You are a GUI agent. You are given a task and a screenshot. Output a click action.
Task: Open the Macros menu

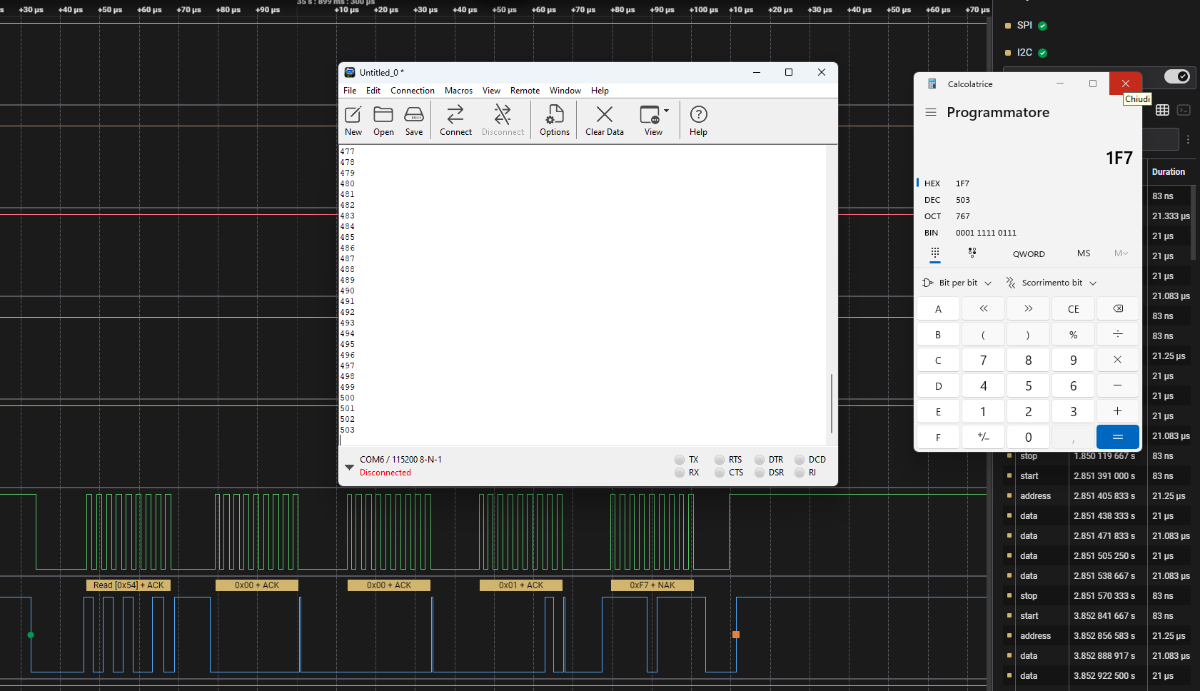[x=458, y=90]
